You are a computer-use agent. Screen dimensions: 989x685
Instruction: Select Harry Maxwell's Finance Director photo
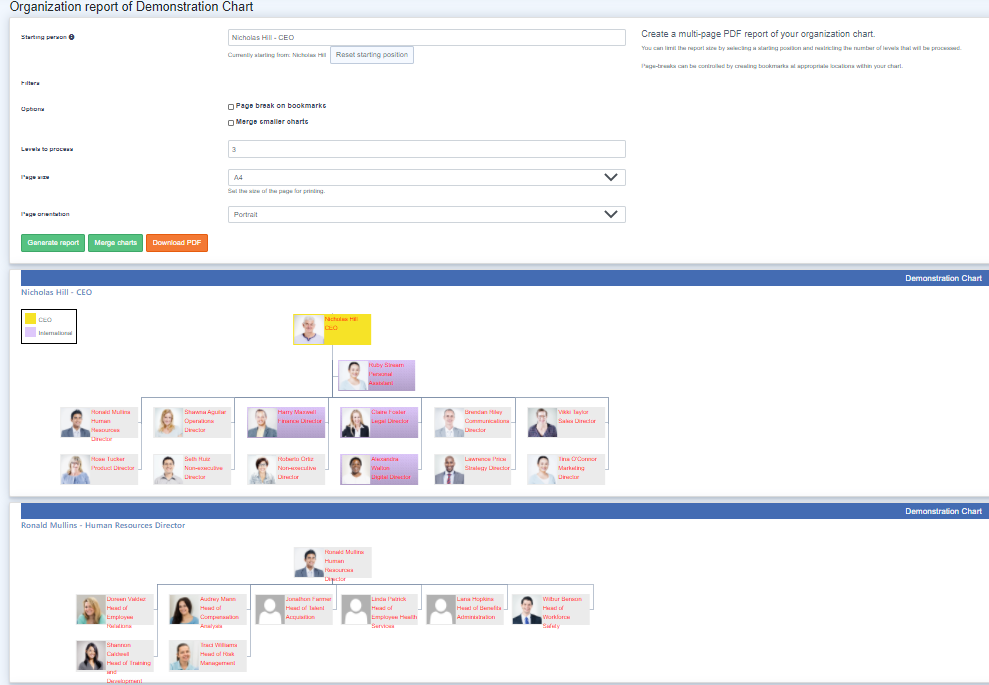262,422
